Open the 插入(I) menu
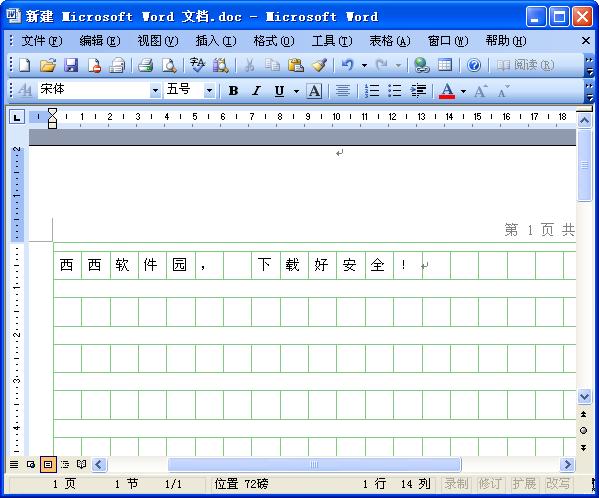 click(216, 40)
